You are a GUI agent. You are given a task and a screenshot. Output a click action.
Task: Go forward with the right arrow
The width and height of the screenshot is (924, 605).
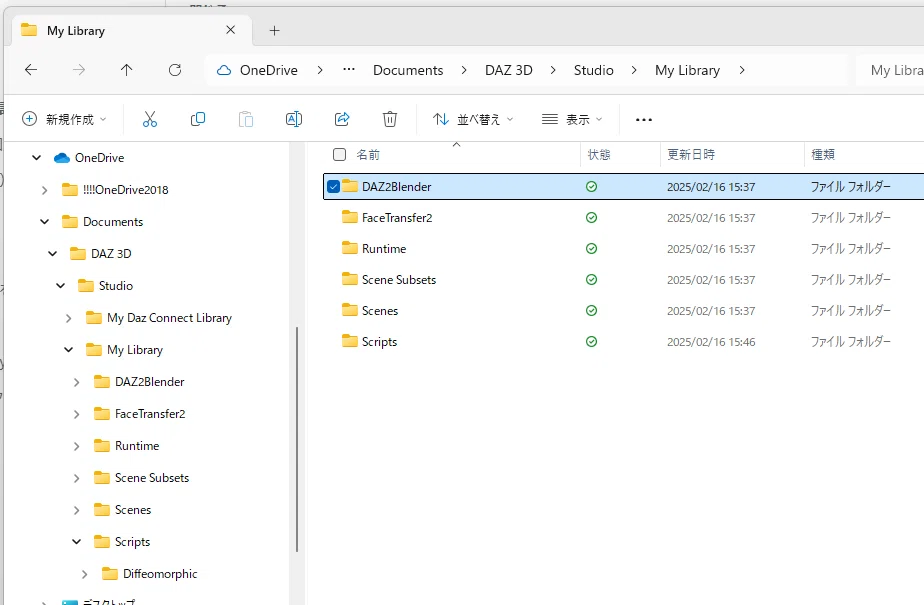coord(78,70)
